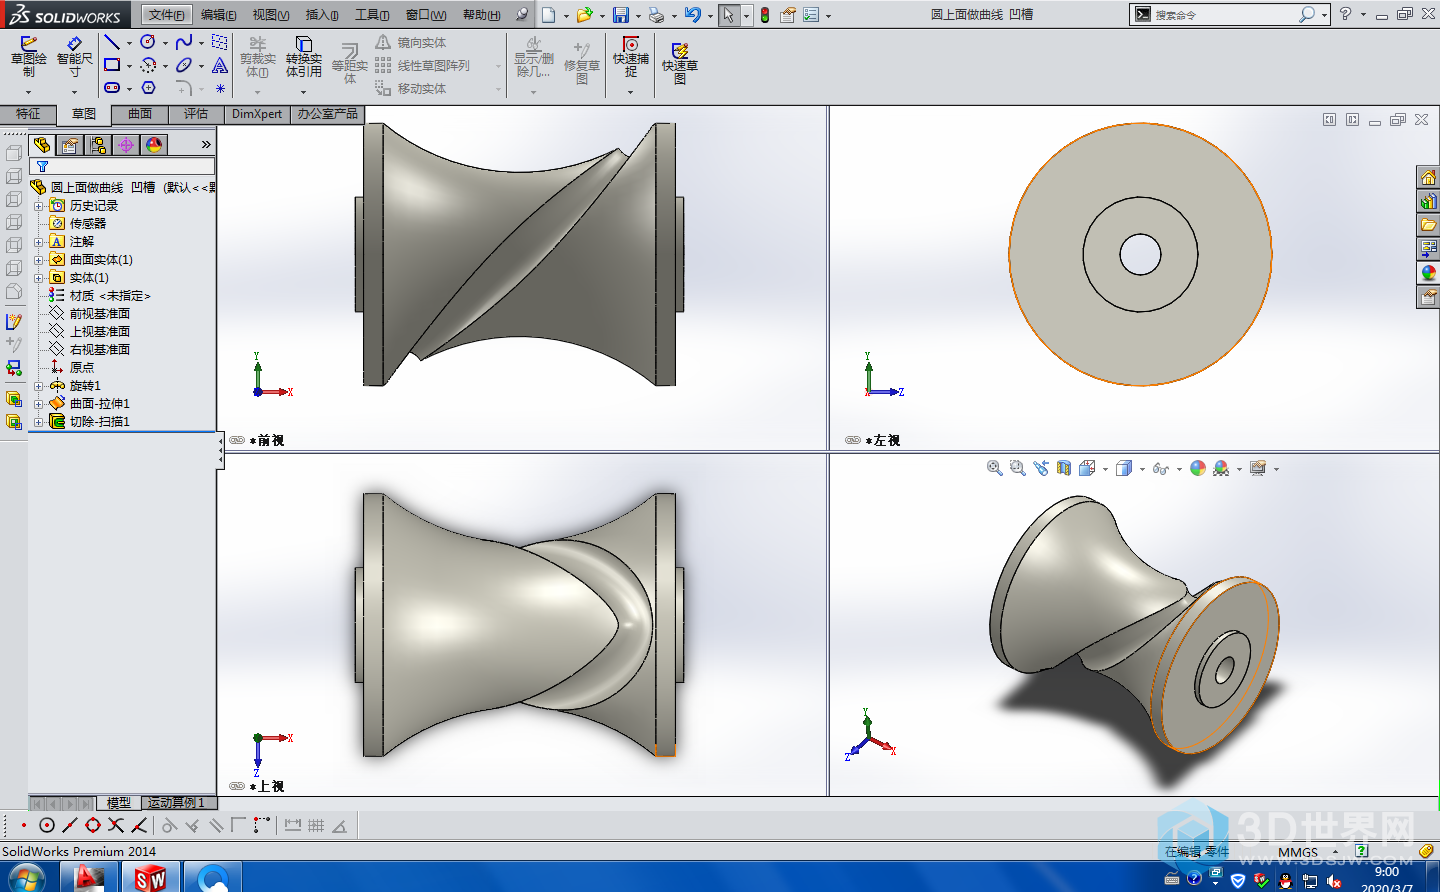The height and width of the screenshot is (892, 1440).
Task: Toggle center point snap in snaps toolbar
Action: click(x=47, y=825)
